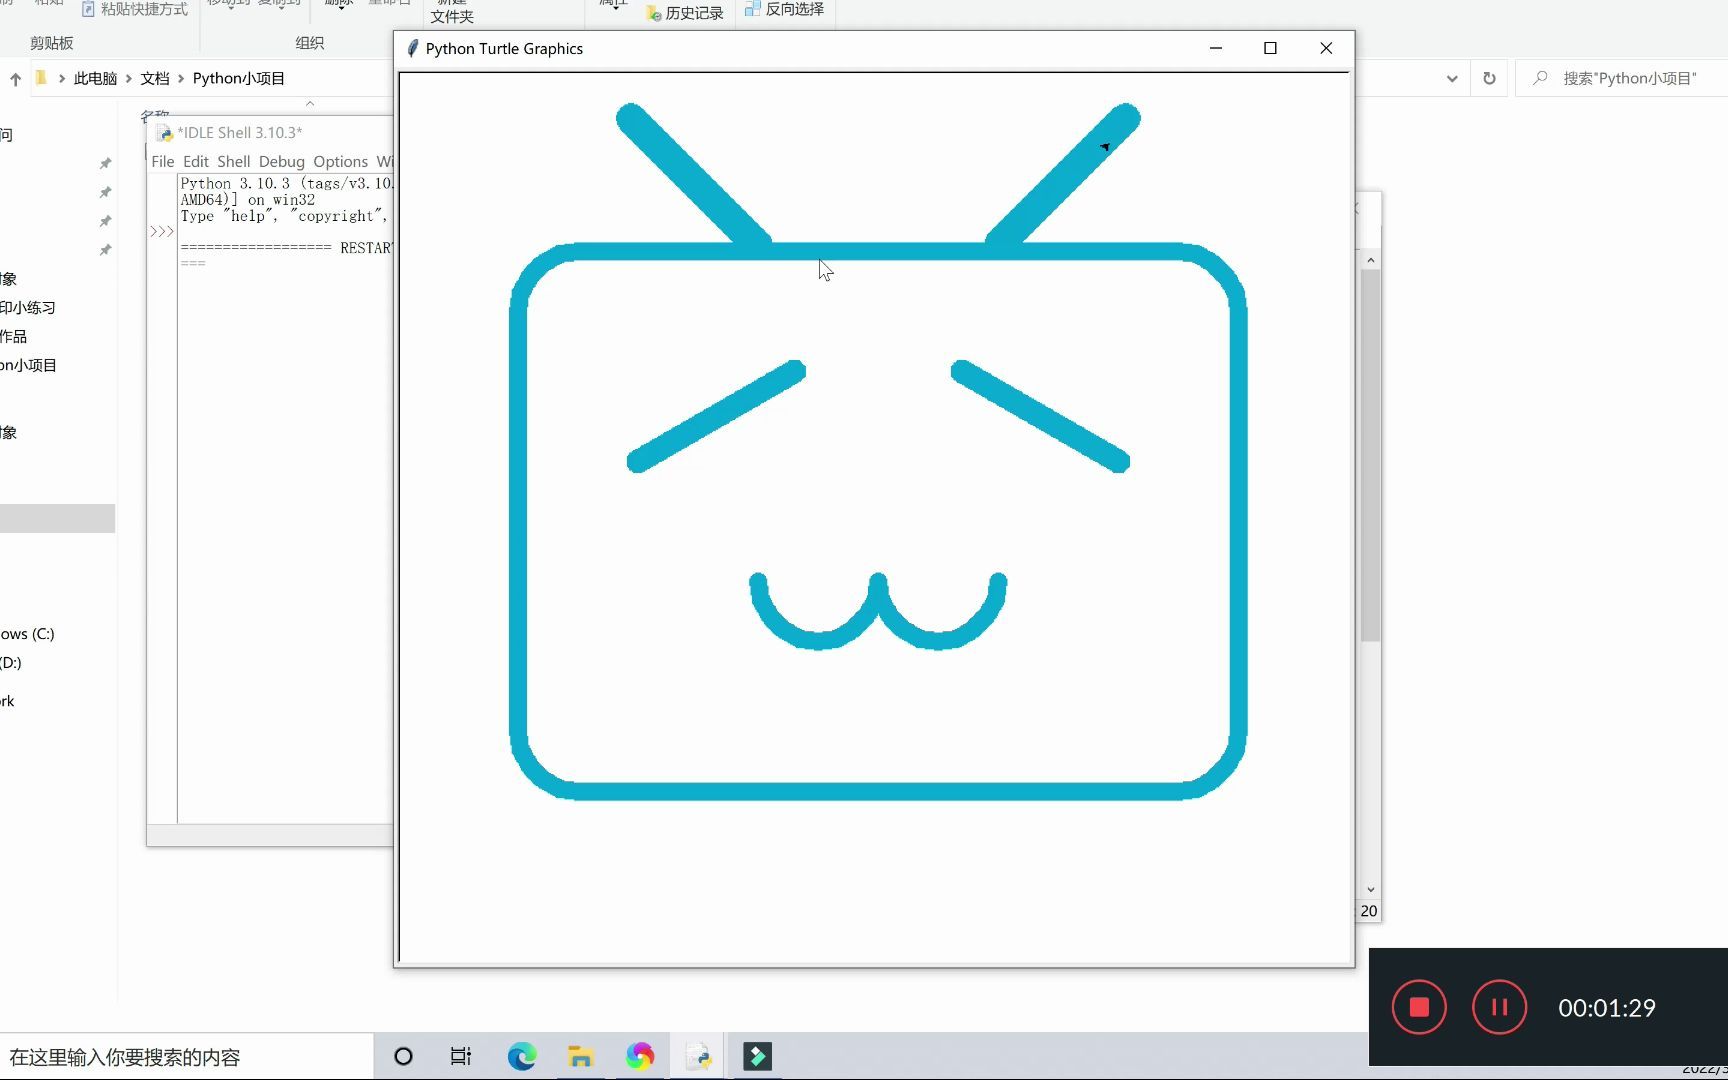Screen dimensions: 1728x1080
Task: Navigate up one folder level in Explorer
Action: [15, 78]
